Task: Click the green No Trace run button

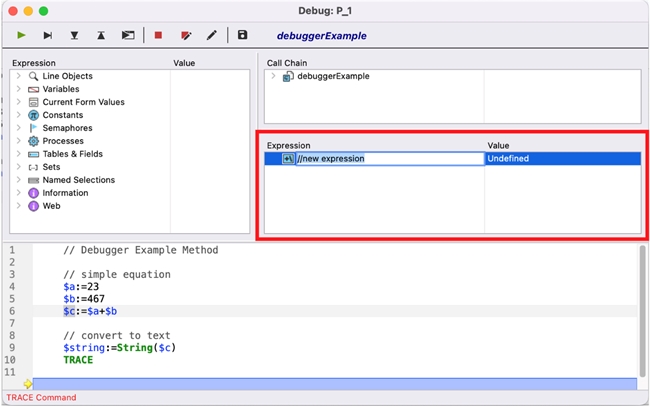Action: click(21, 35)
